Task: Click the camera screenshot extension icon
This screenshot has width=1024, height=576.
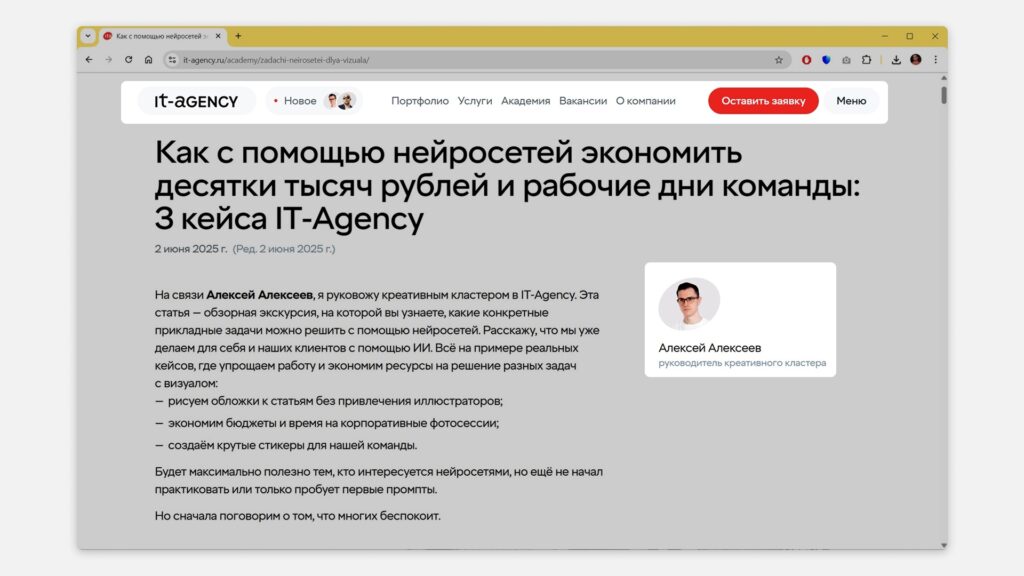Action: [x=846, y=60]
